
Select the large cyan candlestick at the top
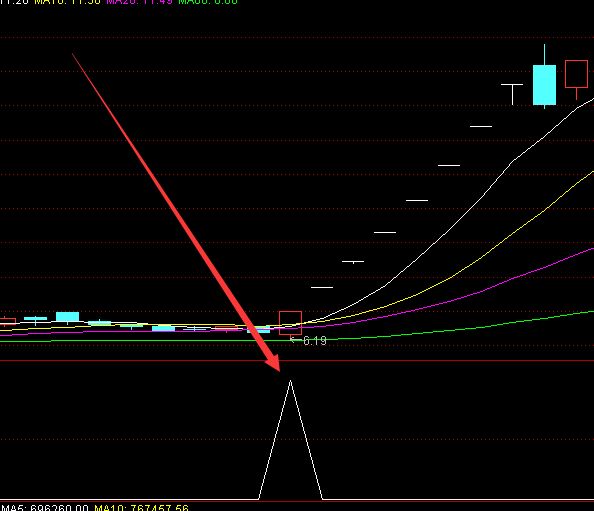(544, 85)
